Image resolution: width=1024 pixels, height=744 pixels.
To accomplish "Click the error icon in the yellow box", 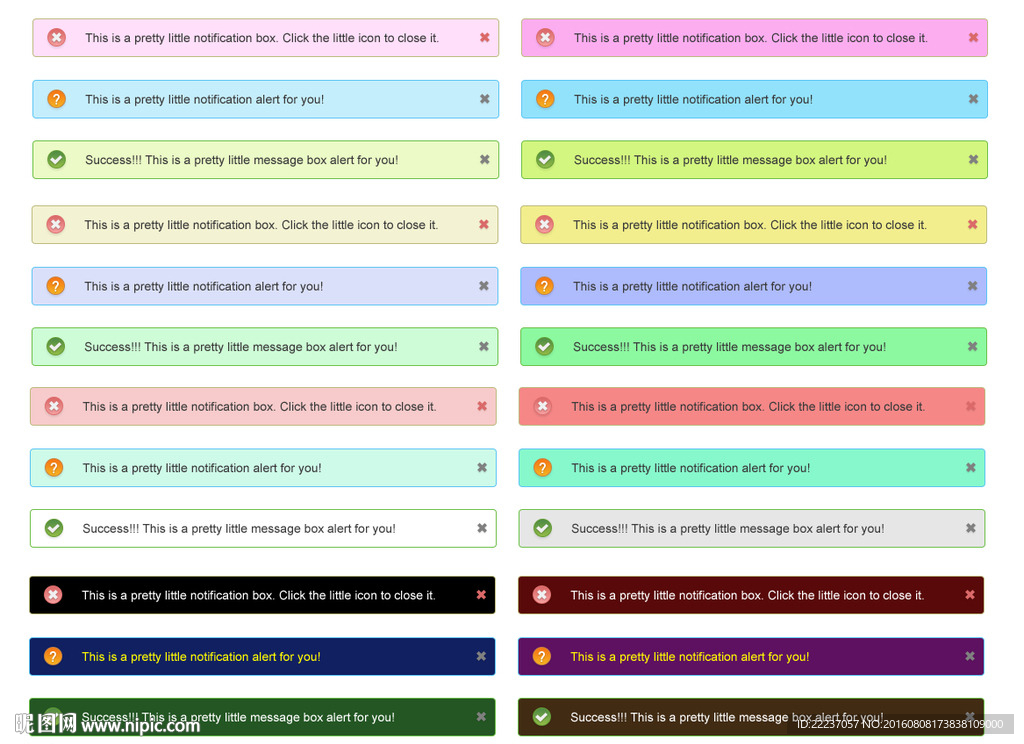I will [x=544, y=225].
